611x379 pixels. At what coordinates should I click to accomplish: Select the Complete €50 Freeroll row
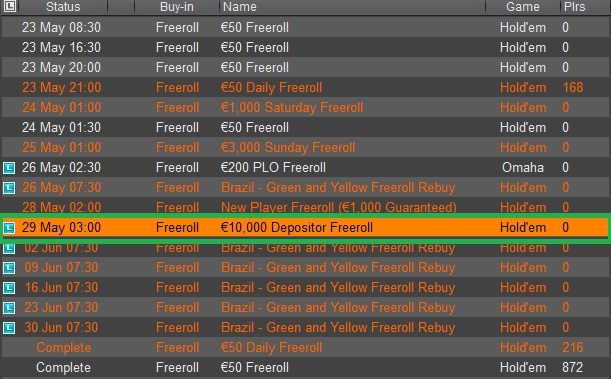pos(306,367)
